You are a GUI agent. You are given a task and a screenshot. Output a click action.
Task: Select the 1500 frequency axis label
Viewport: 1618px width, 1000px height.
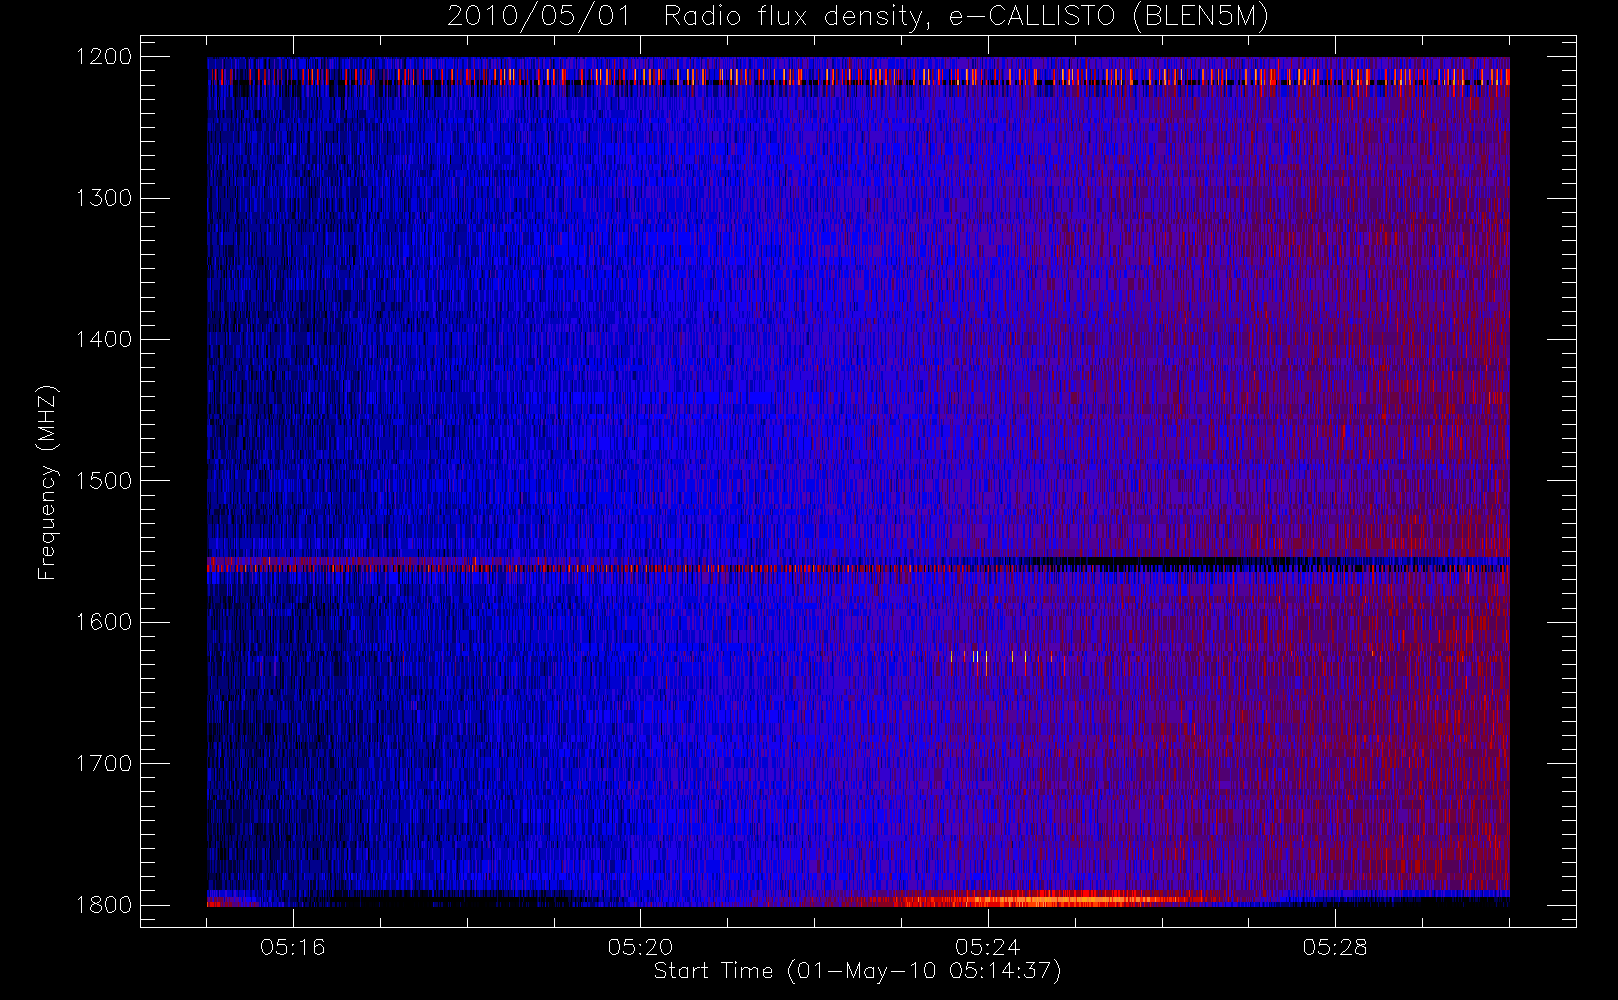coord(104,481)
